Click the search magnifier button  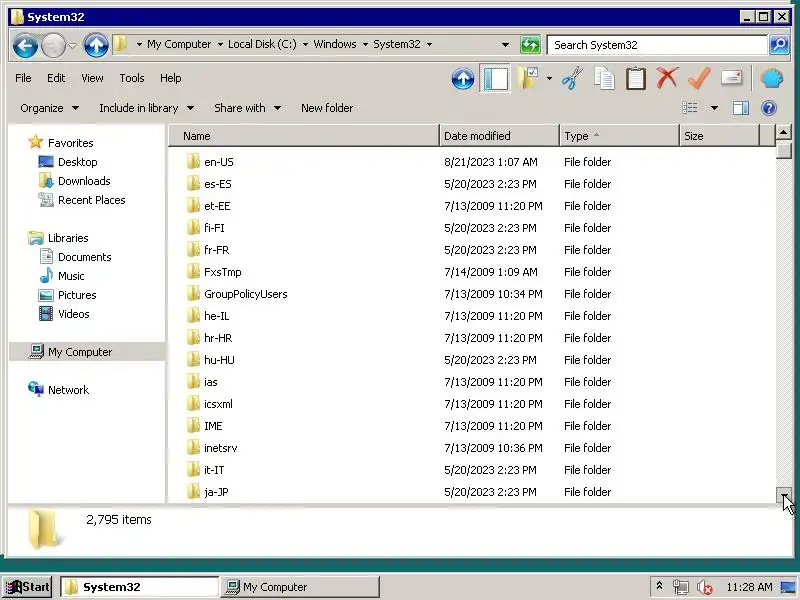coord(779,45)
